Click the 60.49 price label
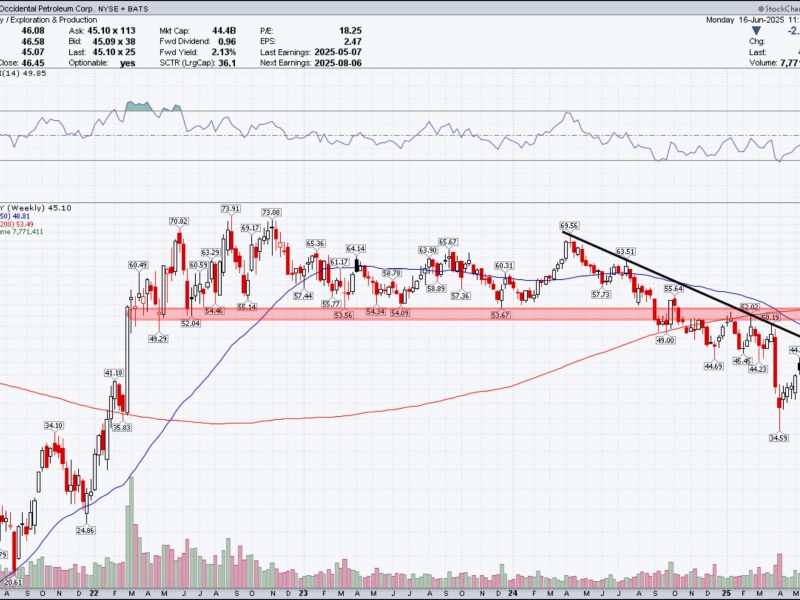 138,265
